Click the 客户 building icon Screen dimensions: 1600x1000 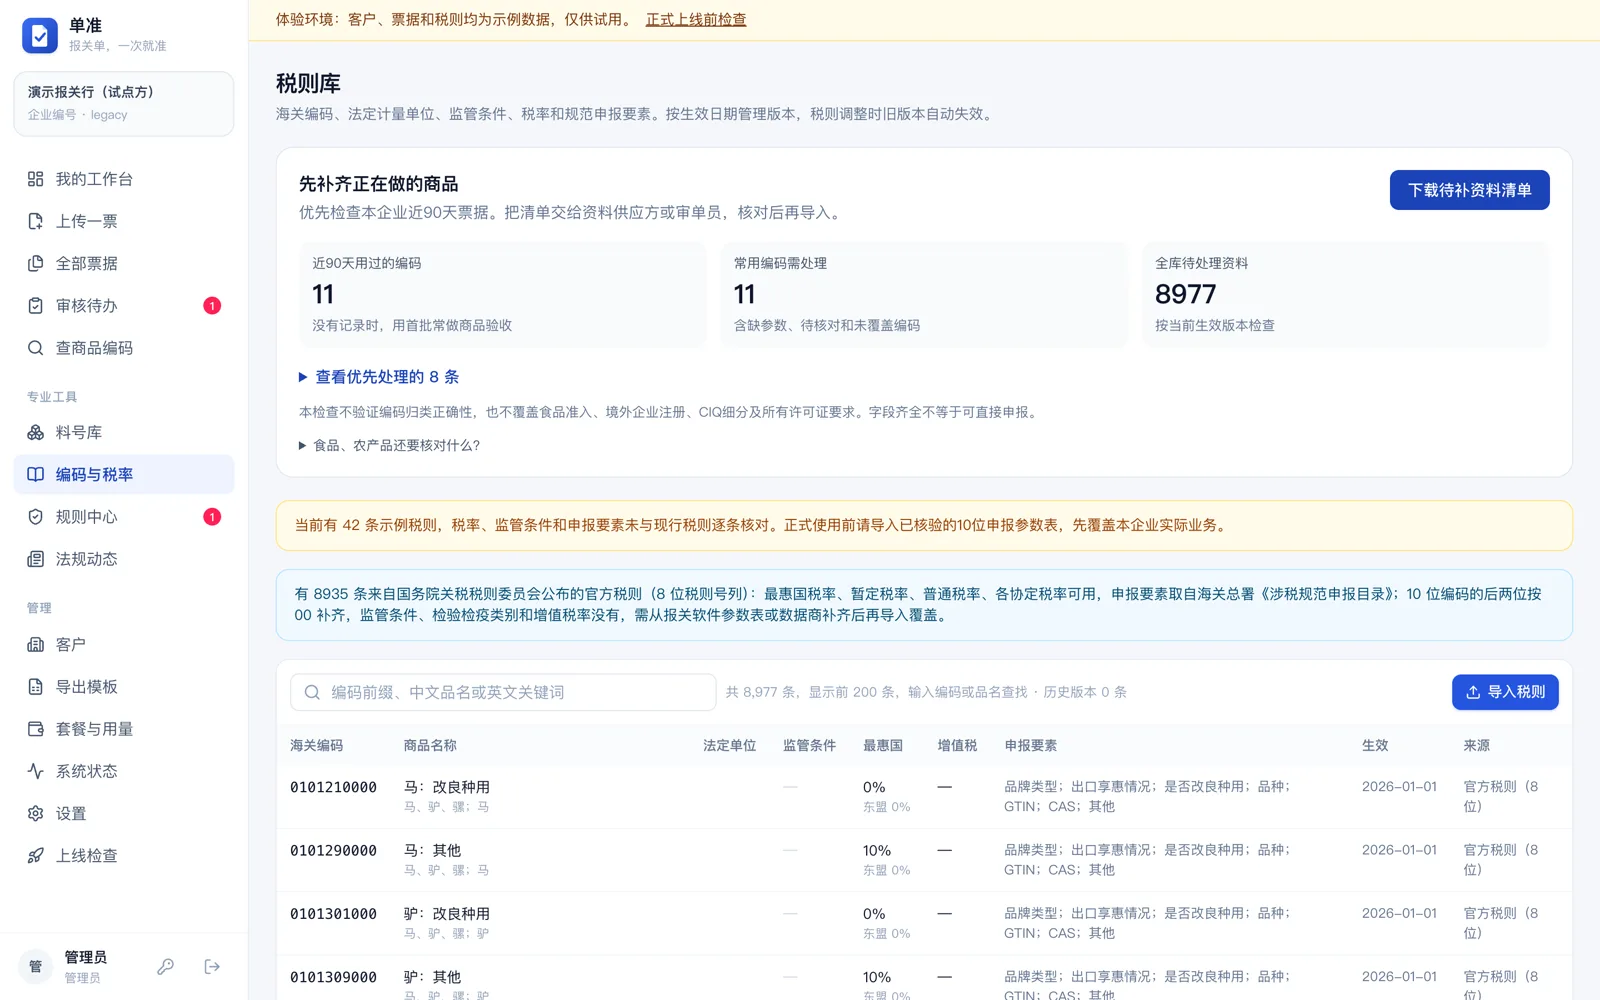point(36,645)
